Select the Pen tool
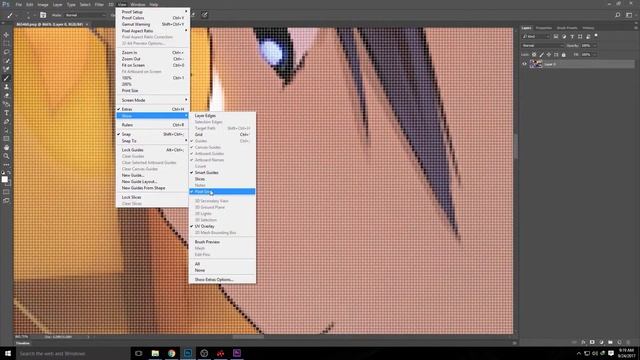 pyautogui.click(x=6, y=122)
